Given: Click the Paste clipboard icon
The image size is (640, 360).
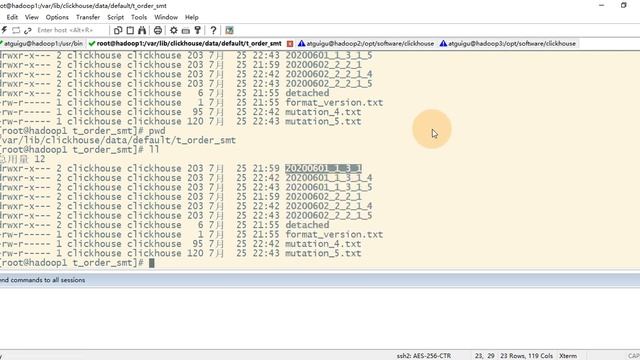Looking at the screenshot, I should [130, 30].
